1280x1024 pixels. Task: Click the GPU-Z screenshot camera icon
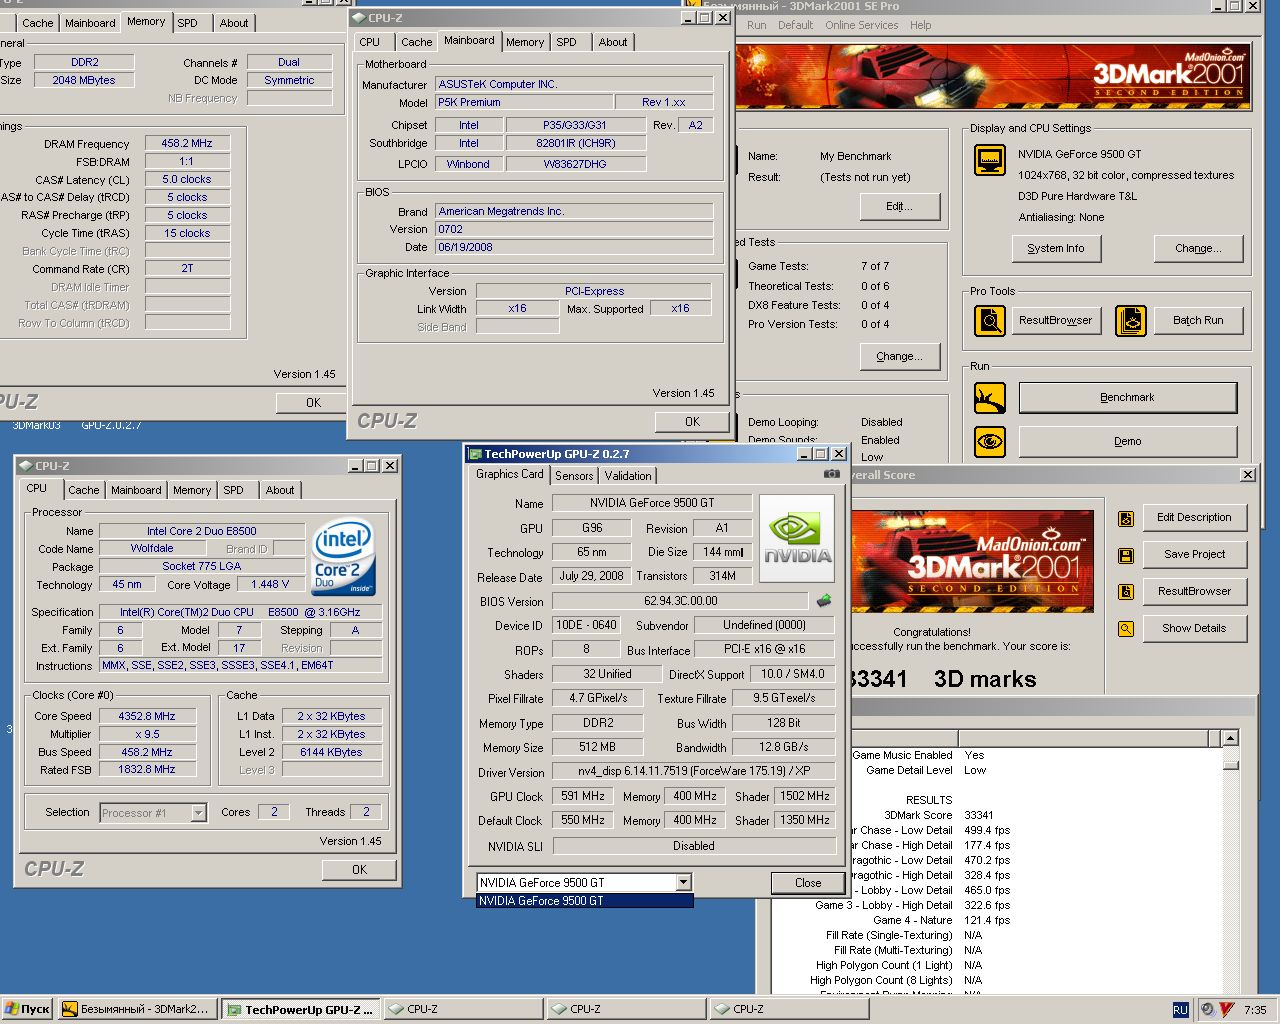pos(831,474)
